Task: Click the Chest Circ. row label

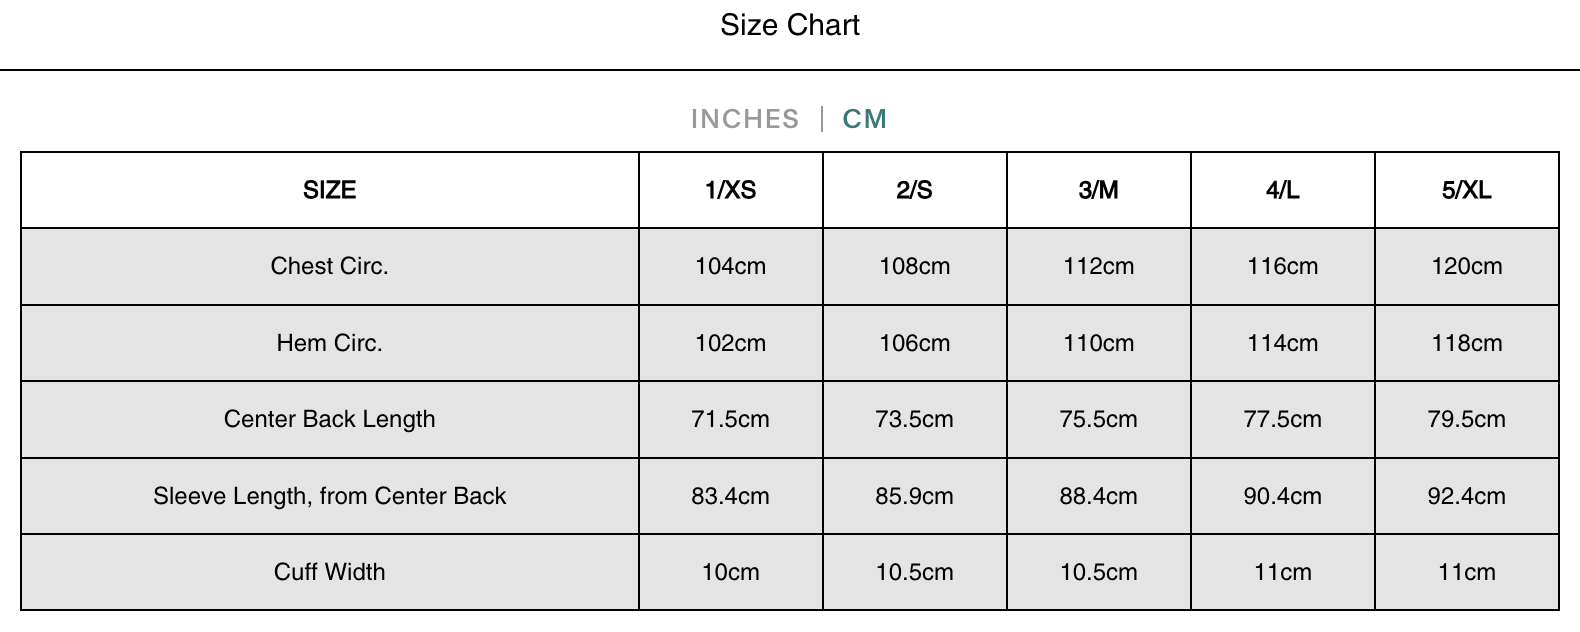Action: point(329,266)
